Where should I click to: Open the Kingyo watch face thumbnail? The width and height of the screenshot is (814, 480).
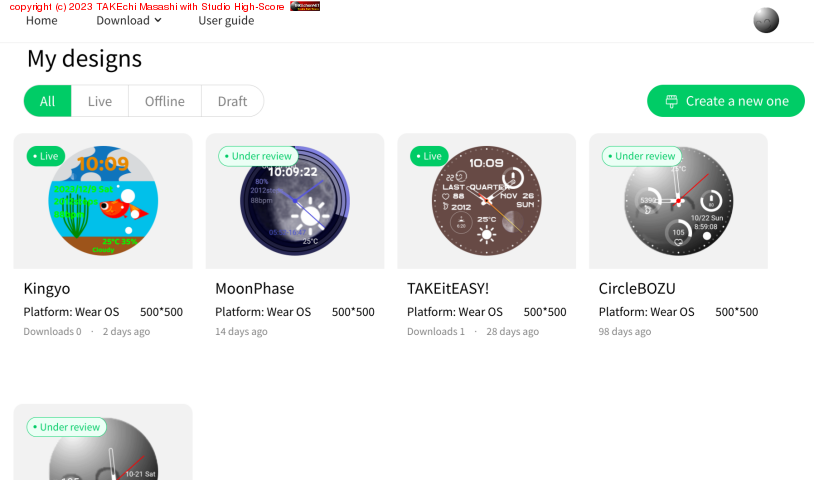click(x=103, y=201)
